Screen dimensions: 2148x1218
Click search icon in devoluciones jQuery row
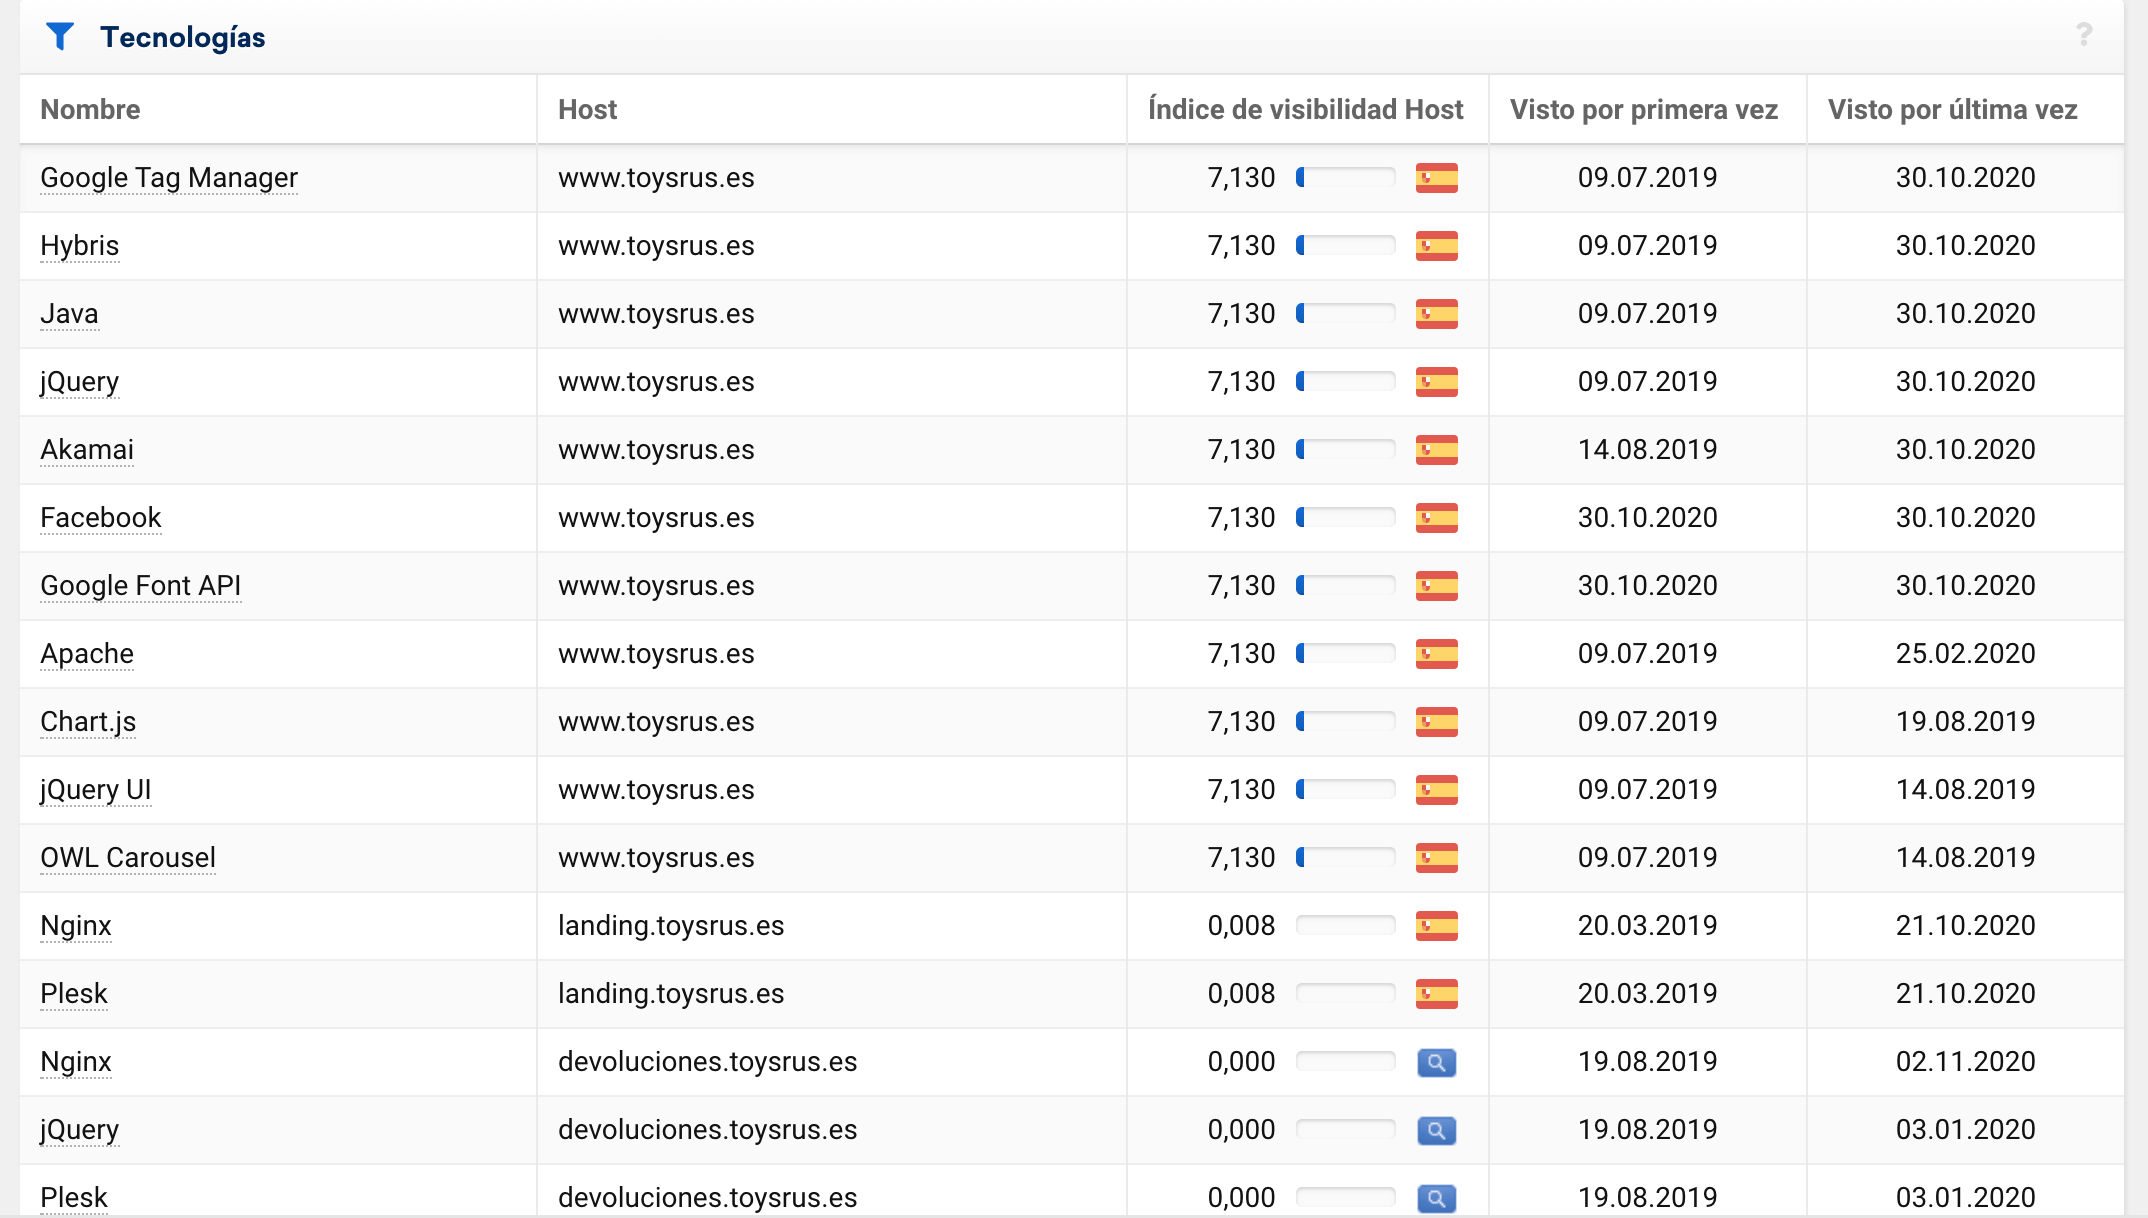click(1436, 1130)
